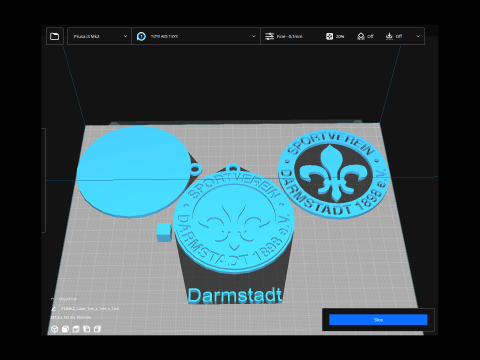Click the print job name text
Image resolution: width=480 pixels, height=360 pixels.
pos(90,309)
